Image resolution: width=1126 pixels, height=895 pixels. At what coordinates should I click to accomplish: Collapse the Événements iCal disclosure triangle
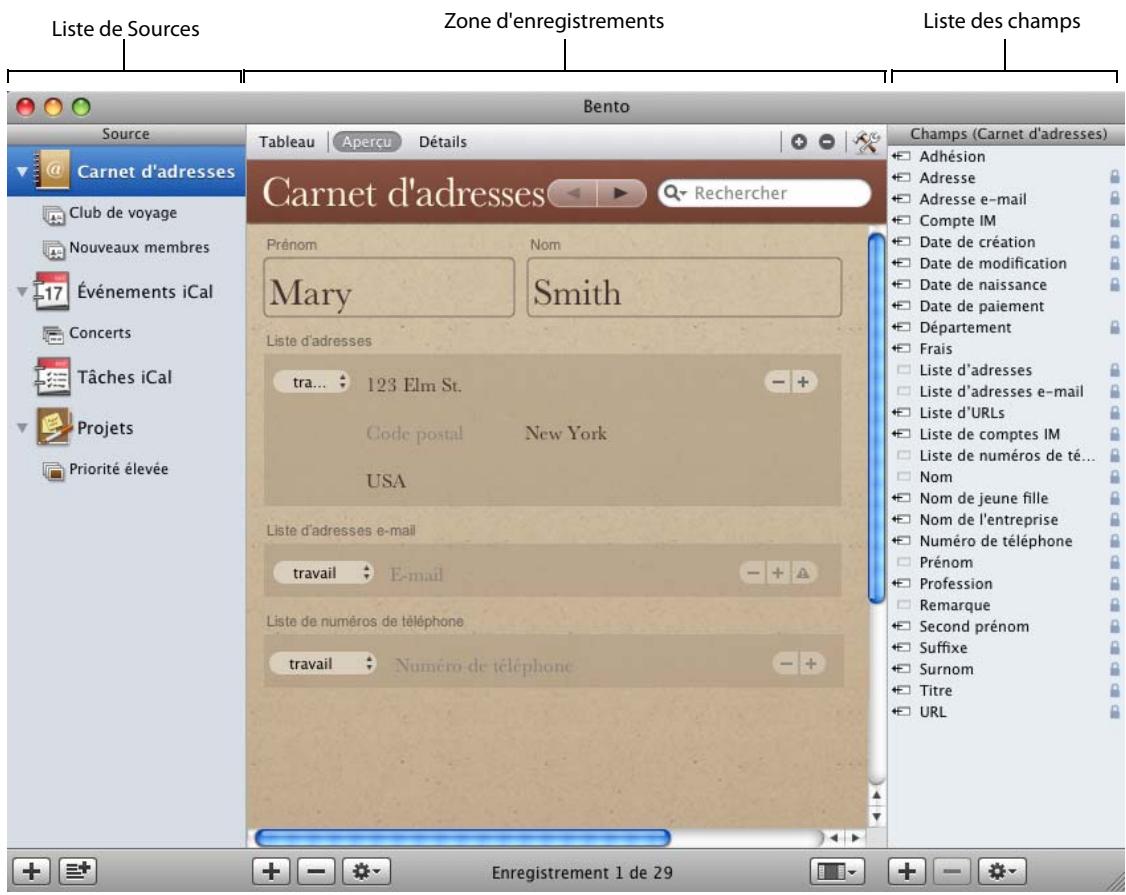[22, 292]
